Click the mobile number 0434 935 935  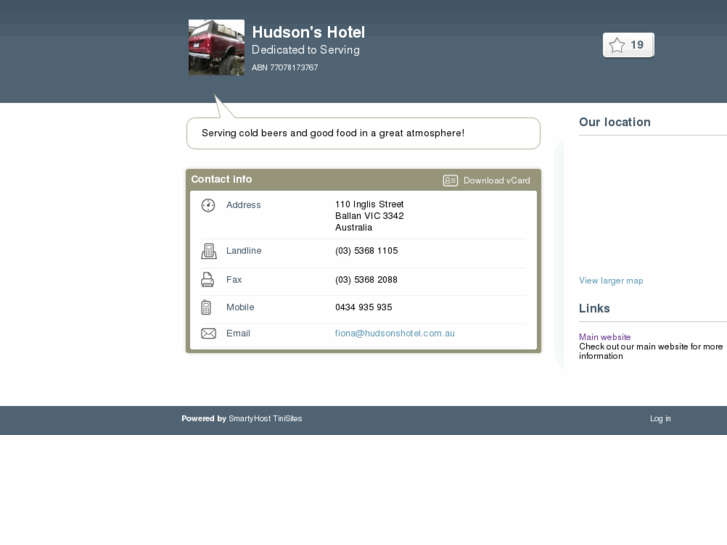[364, 307]
